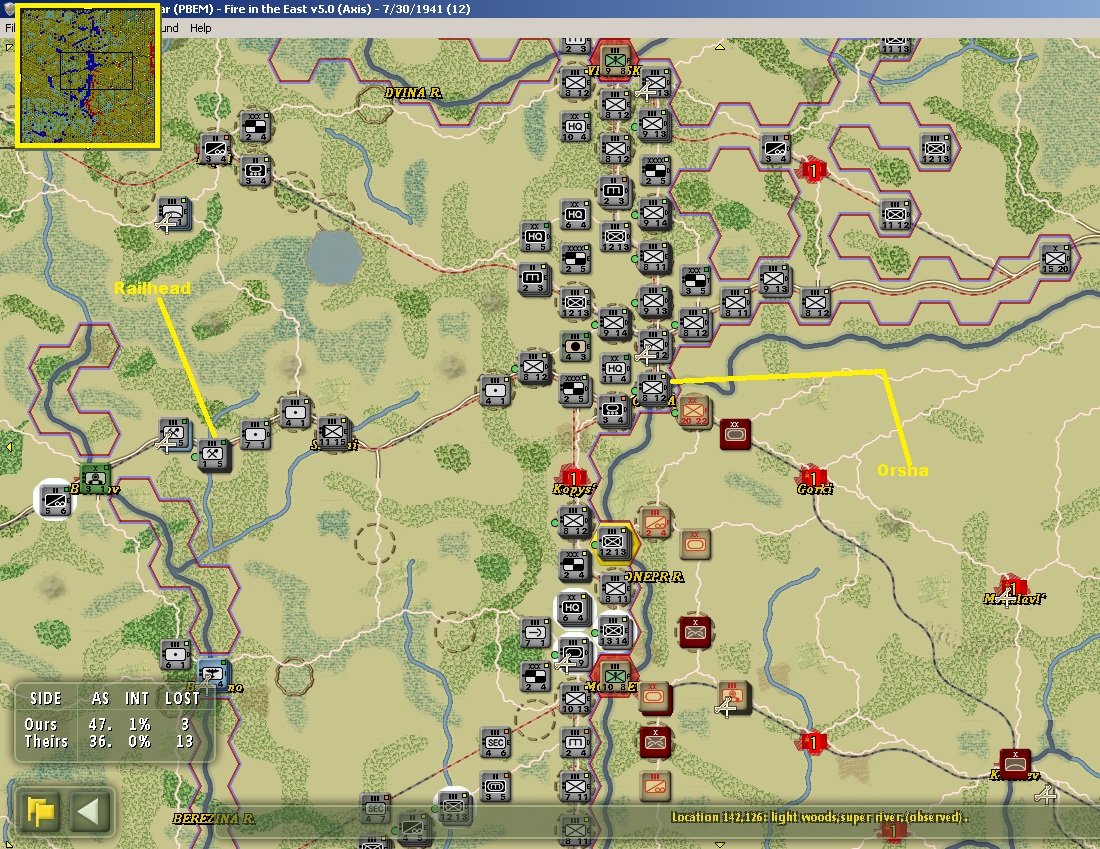This screenshot has width=1100, height=849.
Task: Select the tan Soviet unit with plane marker
Action: pyautogui.click(x=734, y=697)
